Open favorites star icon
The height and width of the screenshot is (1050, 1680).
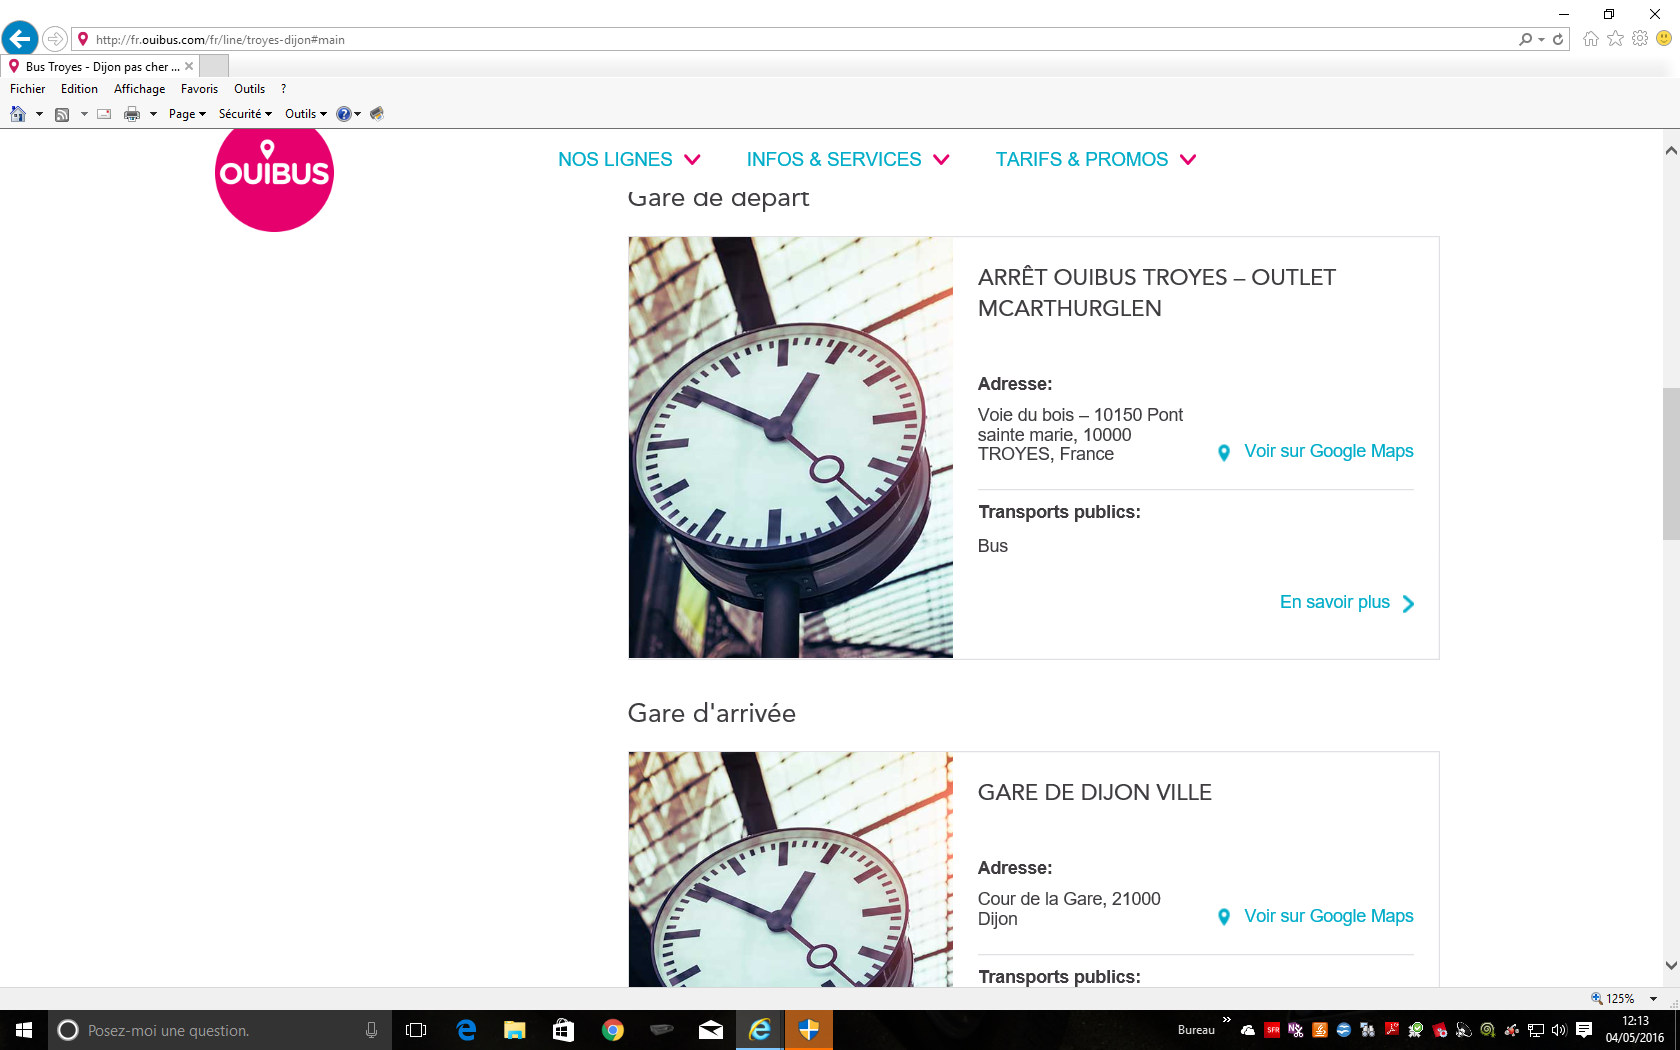tap(1616, 38)
